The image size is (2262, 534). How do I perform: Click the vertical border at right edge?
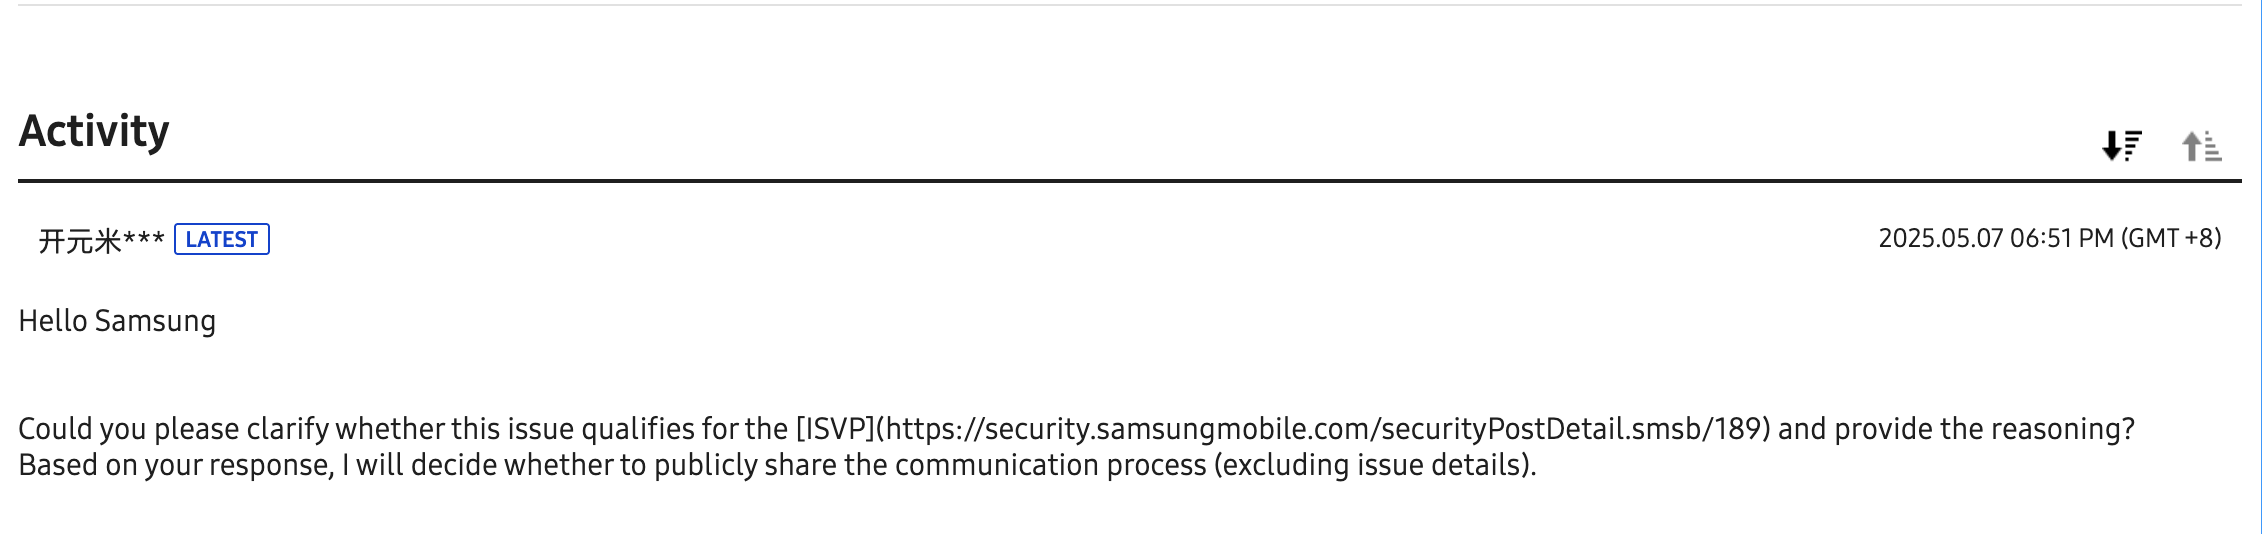pos(2260,267)
